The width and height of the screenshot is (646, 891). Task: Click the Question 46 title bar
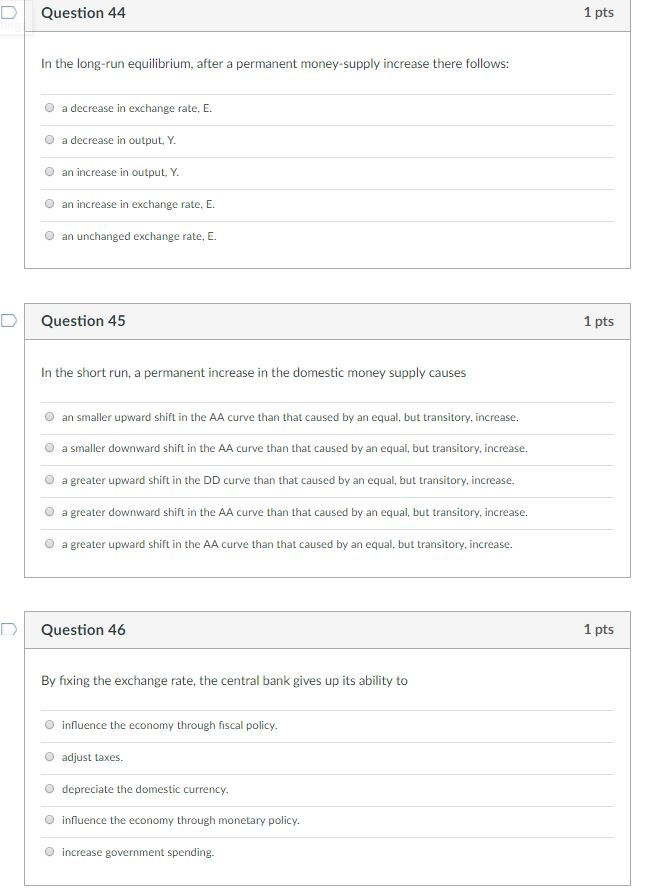click(x=81, y=630)
